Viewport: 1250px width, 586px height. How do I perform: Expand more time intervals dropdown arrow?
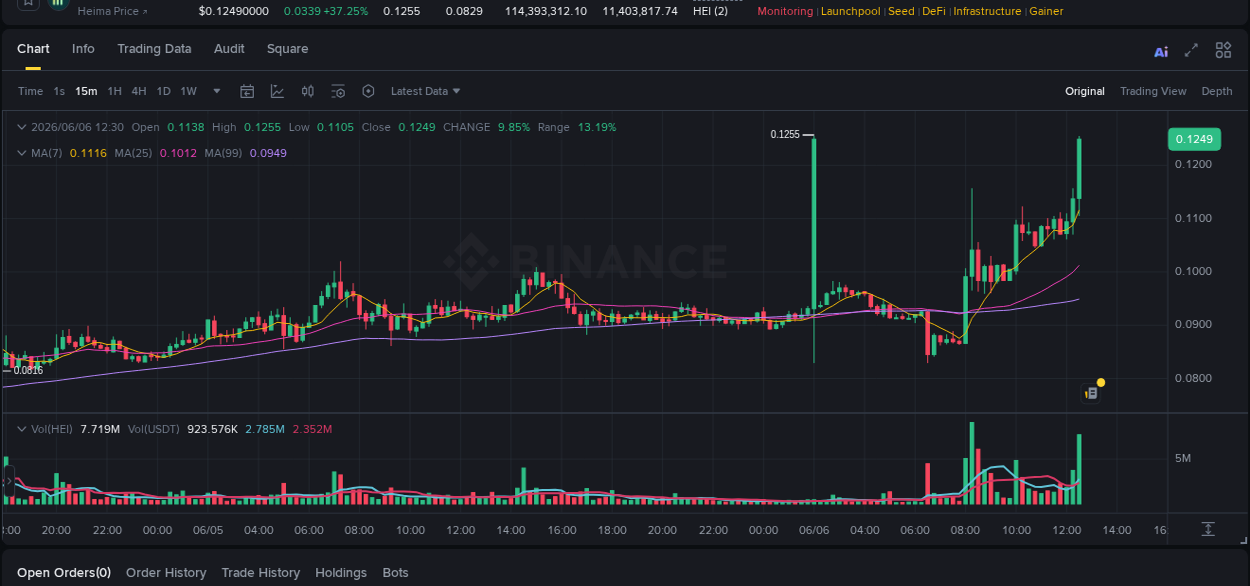[217, 91]
